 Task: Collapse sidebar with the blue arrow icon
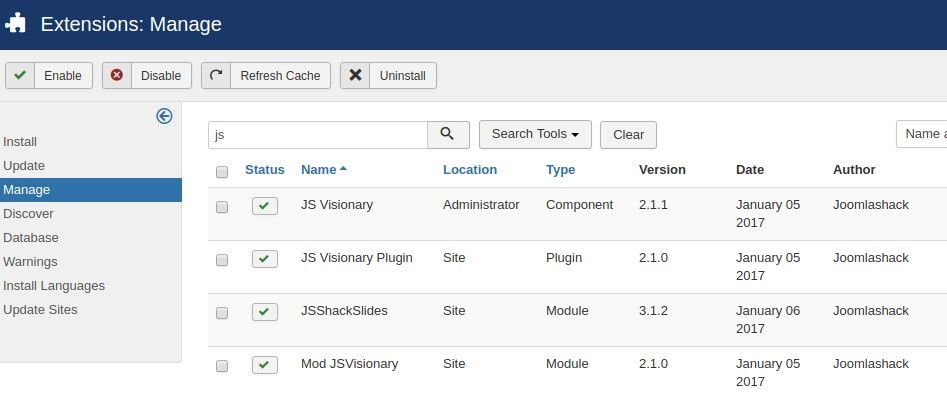[x=164, y=116]
